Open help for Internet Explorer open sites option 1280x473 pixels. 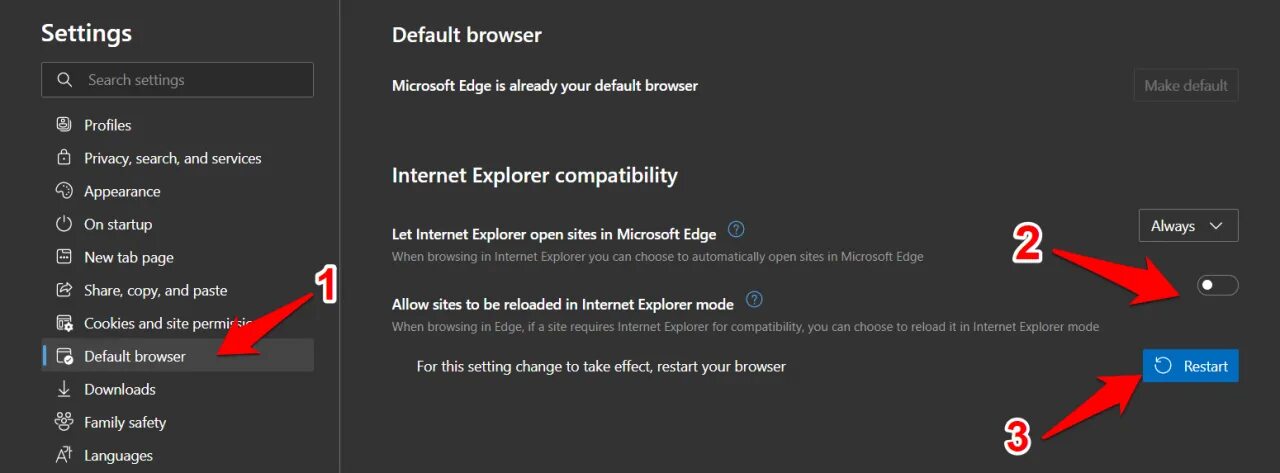[736, 230]
